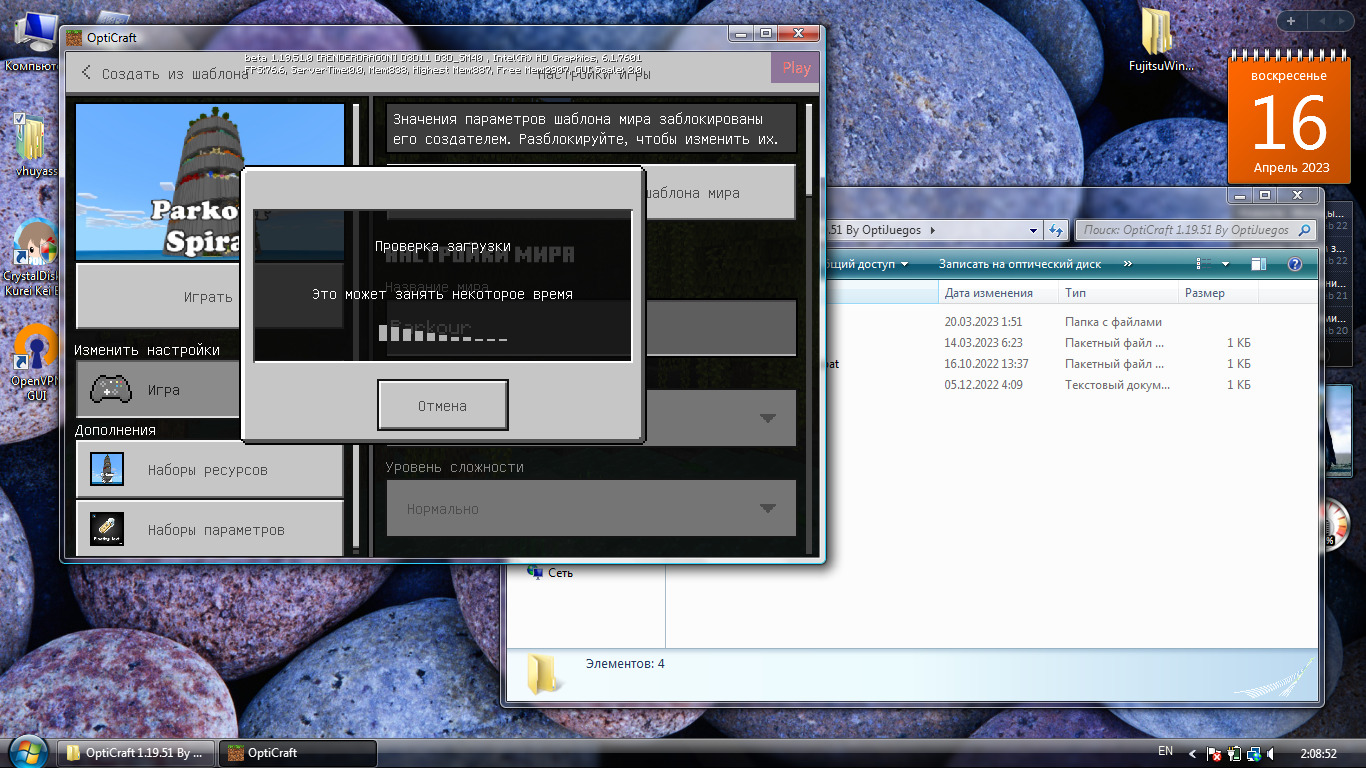
Task: Click the network tray icon
Action: click(x=1252, y=753)
